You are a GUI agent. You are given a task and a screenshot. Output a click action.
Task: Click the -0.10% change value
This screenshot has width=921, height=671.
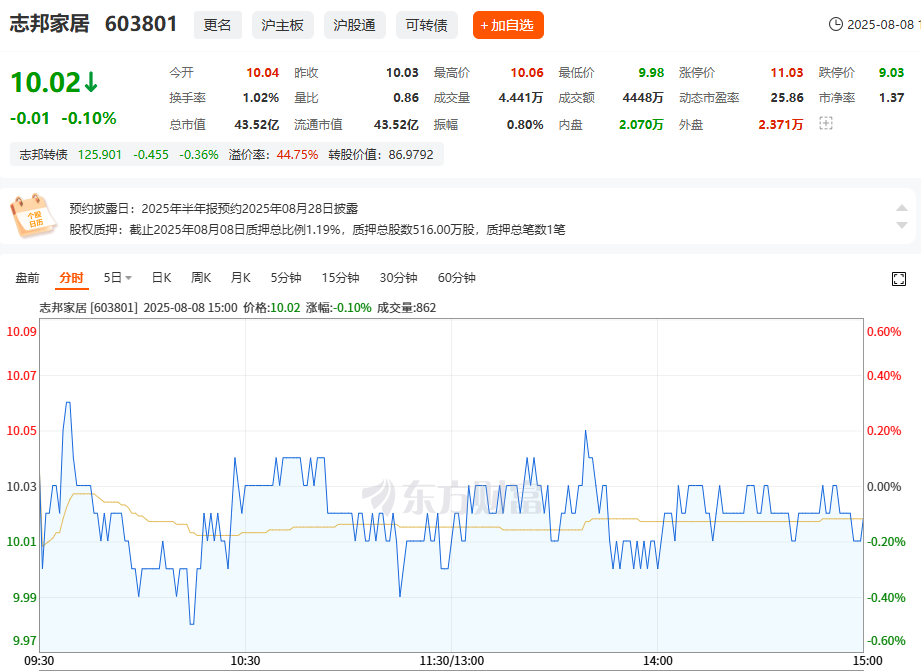click(89, 118)
